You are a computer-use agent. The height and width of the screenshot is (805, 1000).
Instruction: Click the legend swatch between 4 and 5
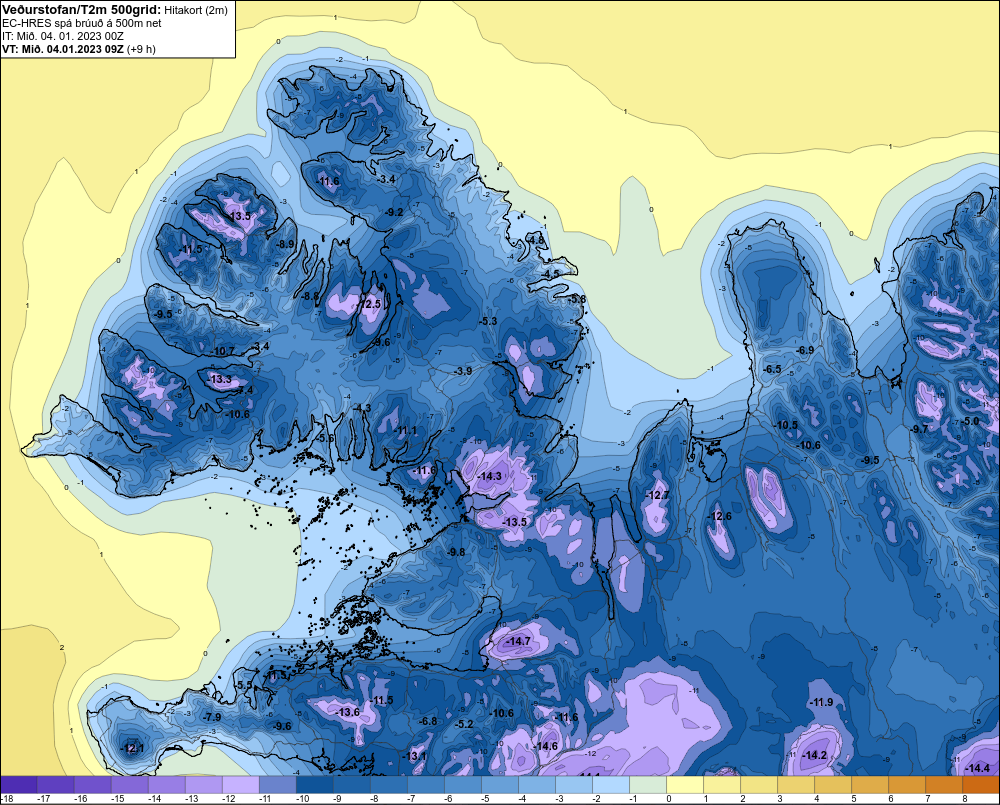(x=833, y=784)
